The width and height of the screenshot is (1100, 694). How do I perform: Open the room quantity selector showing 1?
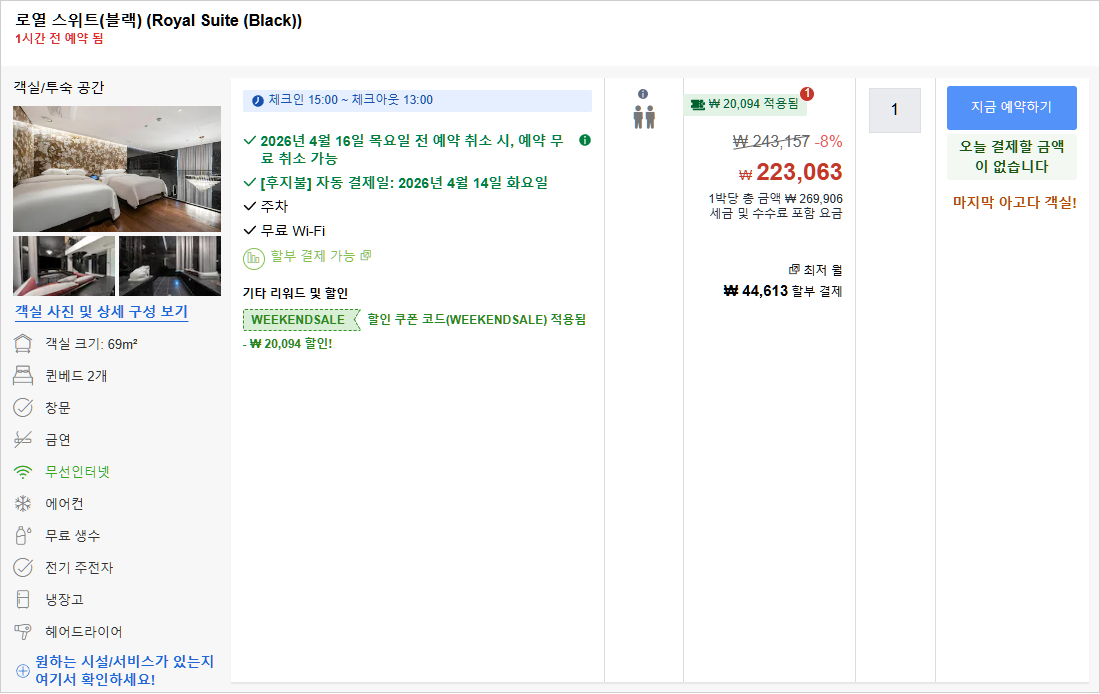[894, 110]
